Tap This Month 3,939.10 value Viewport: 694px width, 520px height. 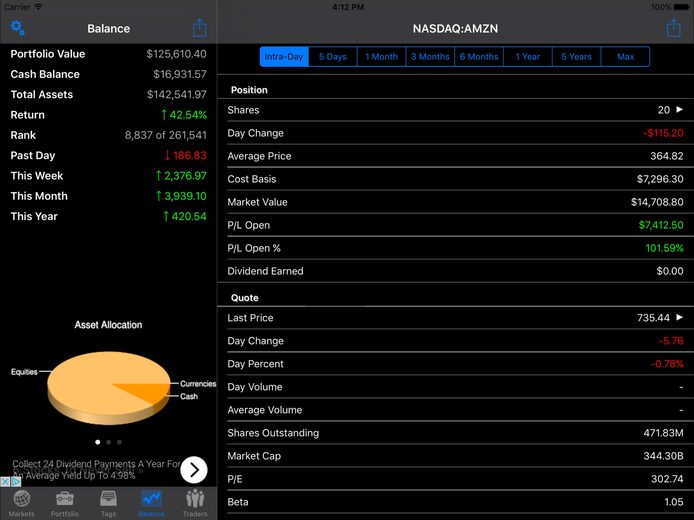click(181, 196)
